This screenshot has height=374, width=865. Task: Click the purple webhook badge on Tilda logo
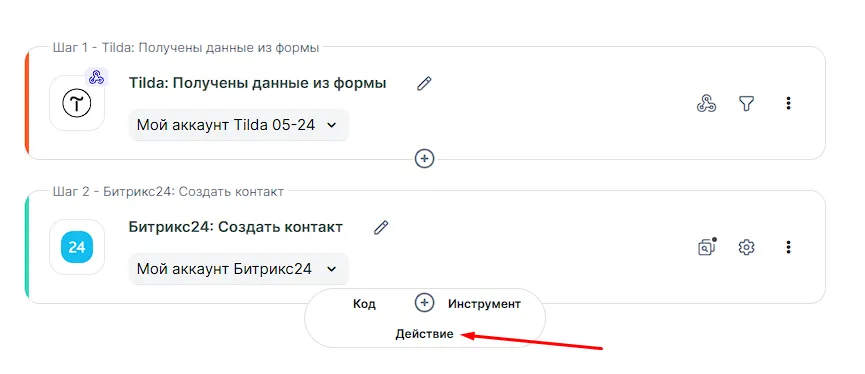tap(97, 77)
